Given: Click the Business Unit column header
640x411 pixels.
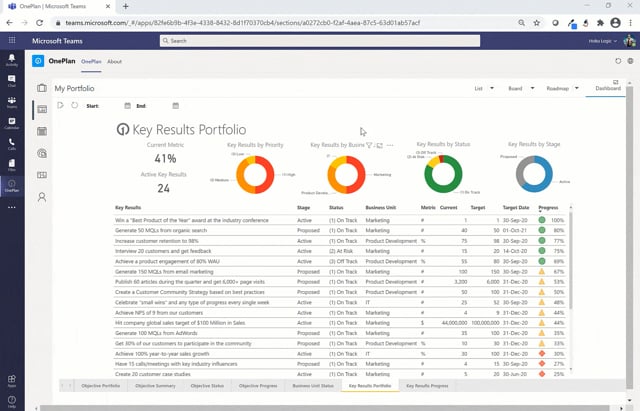Looking at the screenshot, I should click(x=380, y=208).
